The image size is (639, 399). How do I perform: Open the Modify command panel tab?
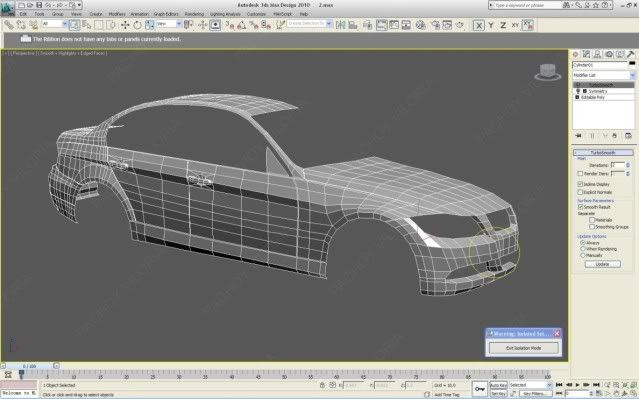(x=586, y=54)
